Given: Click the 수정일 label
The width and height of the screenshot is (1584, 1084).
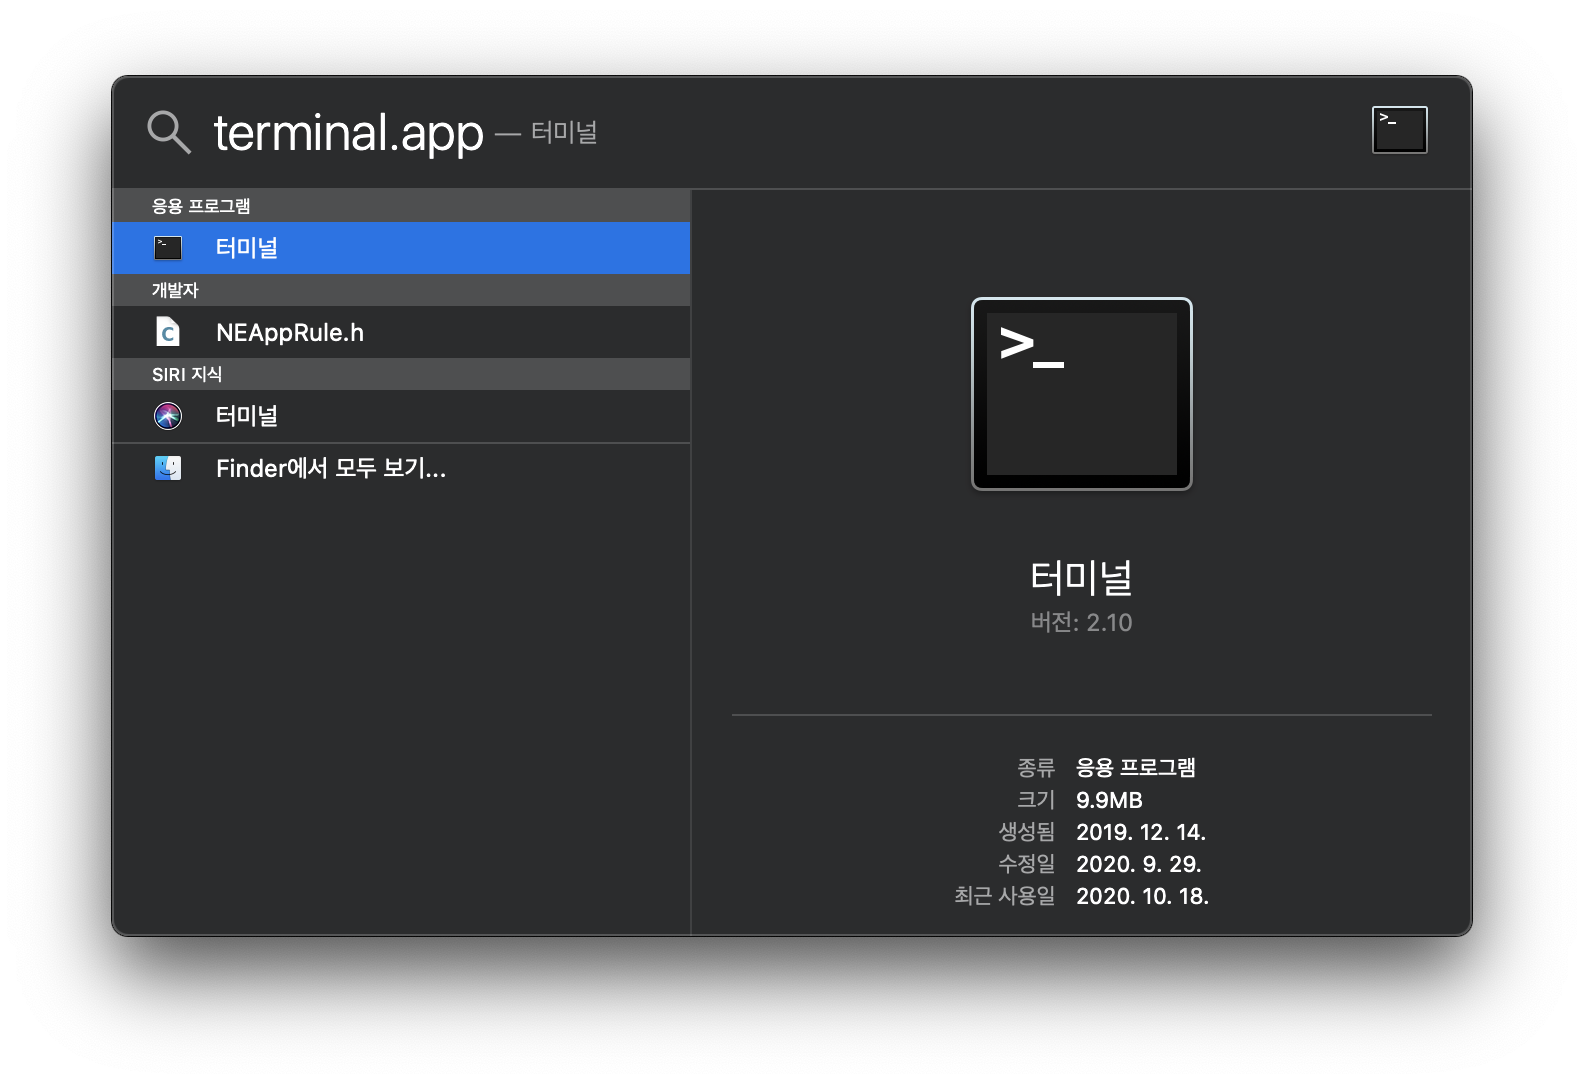Looking at the screenshot, I should (1026, 864).
